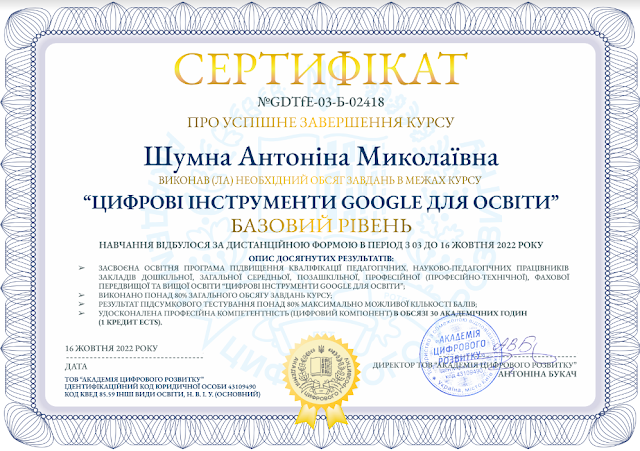
Task: Click bullet 'РЕЗУЛЬТАТ ПІДСУМКОВОГО ТЕСТУВАННЯ'
Action: click(287, 304)
